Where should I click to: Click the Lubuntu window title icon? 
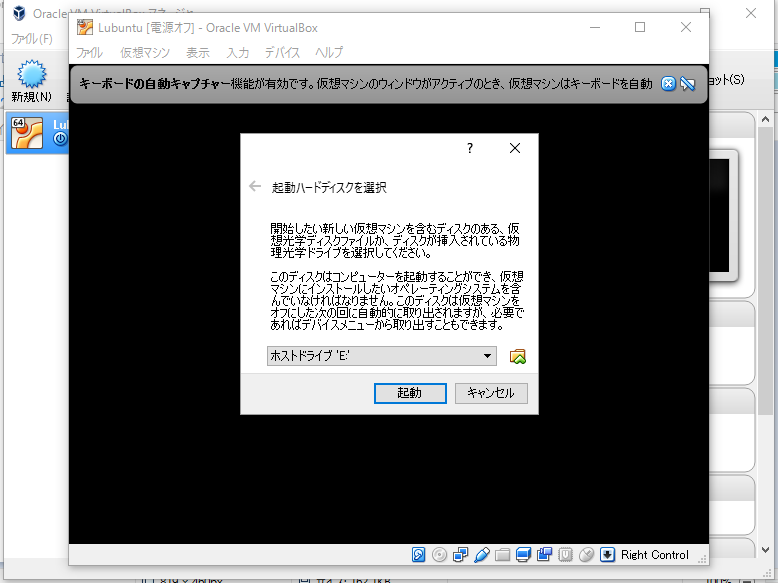click(x=85, y=27)
